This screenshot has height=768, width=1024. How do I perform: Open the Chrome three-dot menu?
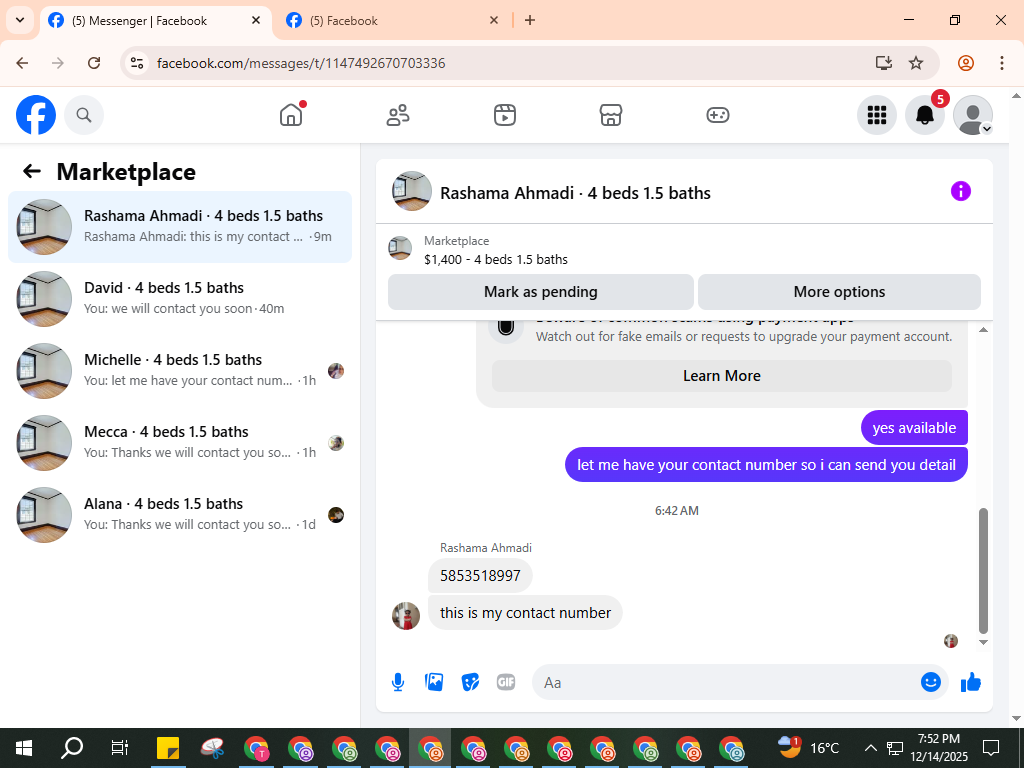1002,63
